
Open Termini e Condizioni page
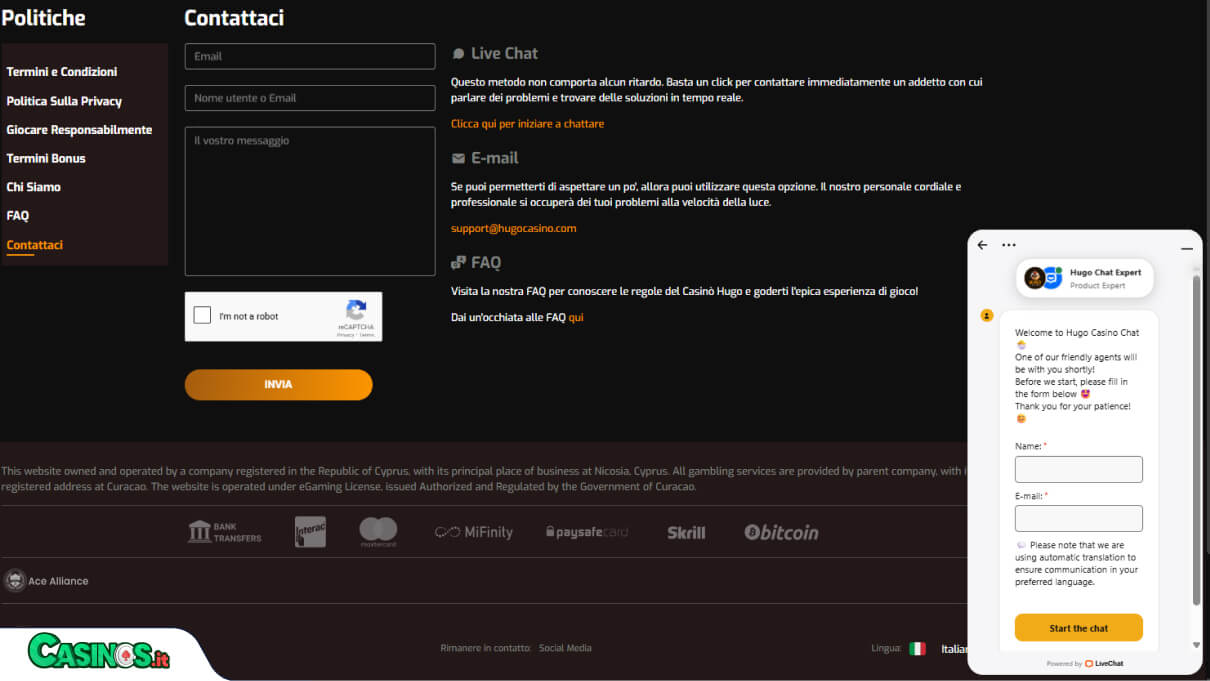(62, 72)
